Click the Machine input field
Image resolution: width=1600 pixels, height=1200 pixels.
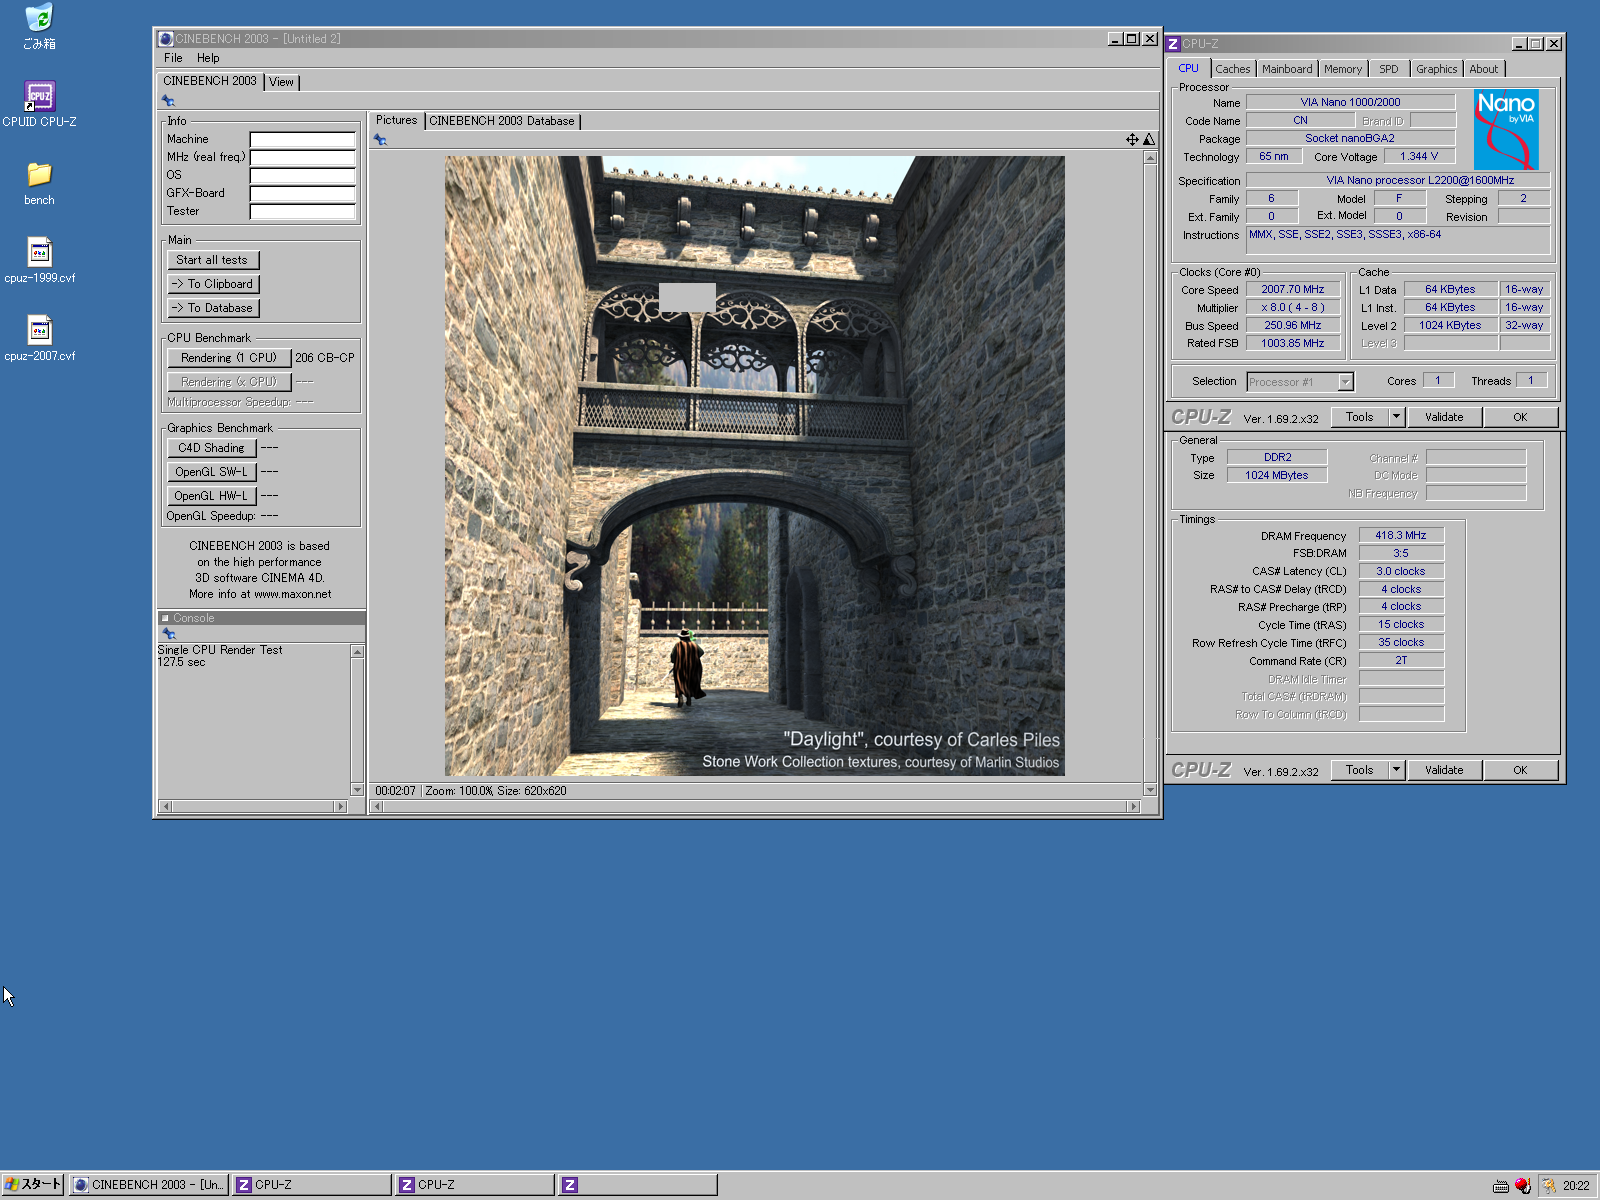point(303,140)
